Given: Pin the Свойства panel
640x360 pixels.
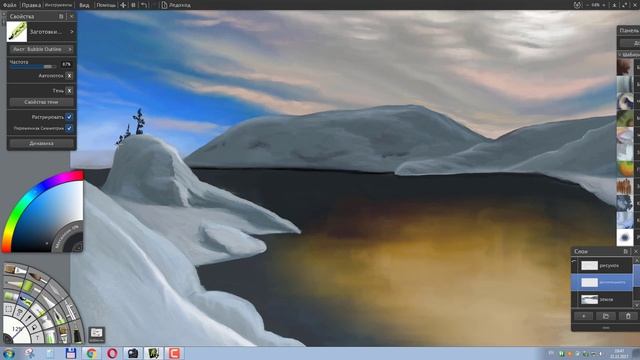Looking at the screenshot, I should coord(61,16).
